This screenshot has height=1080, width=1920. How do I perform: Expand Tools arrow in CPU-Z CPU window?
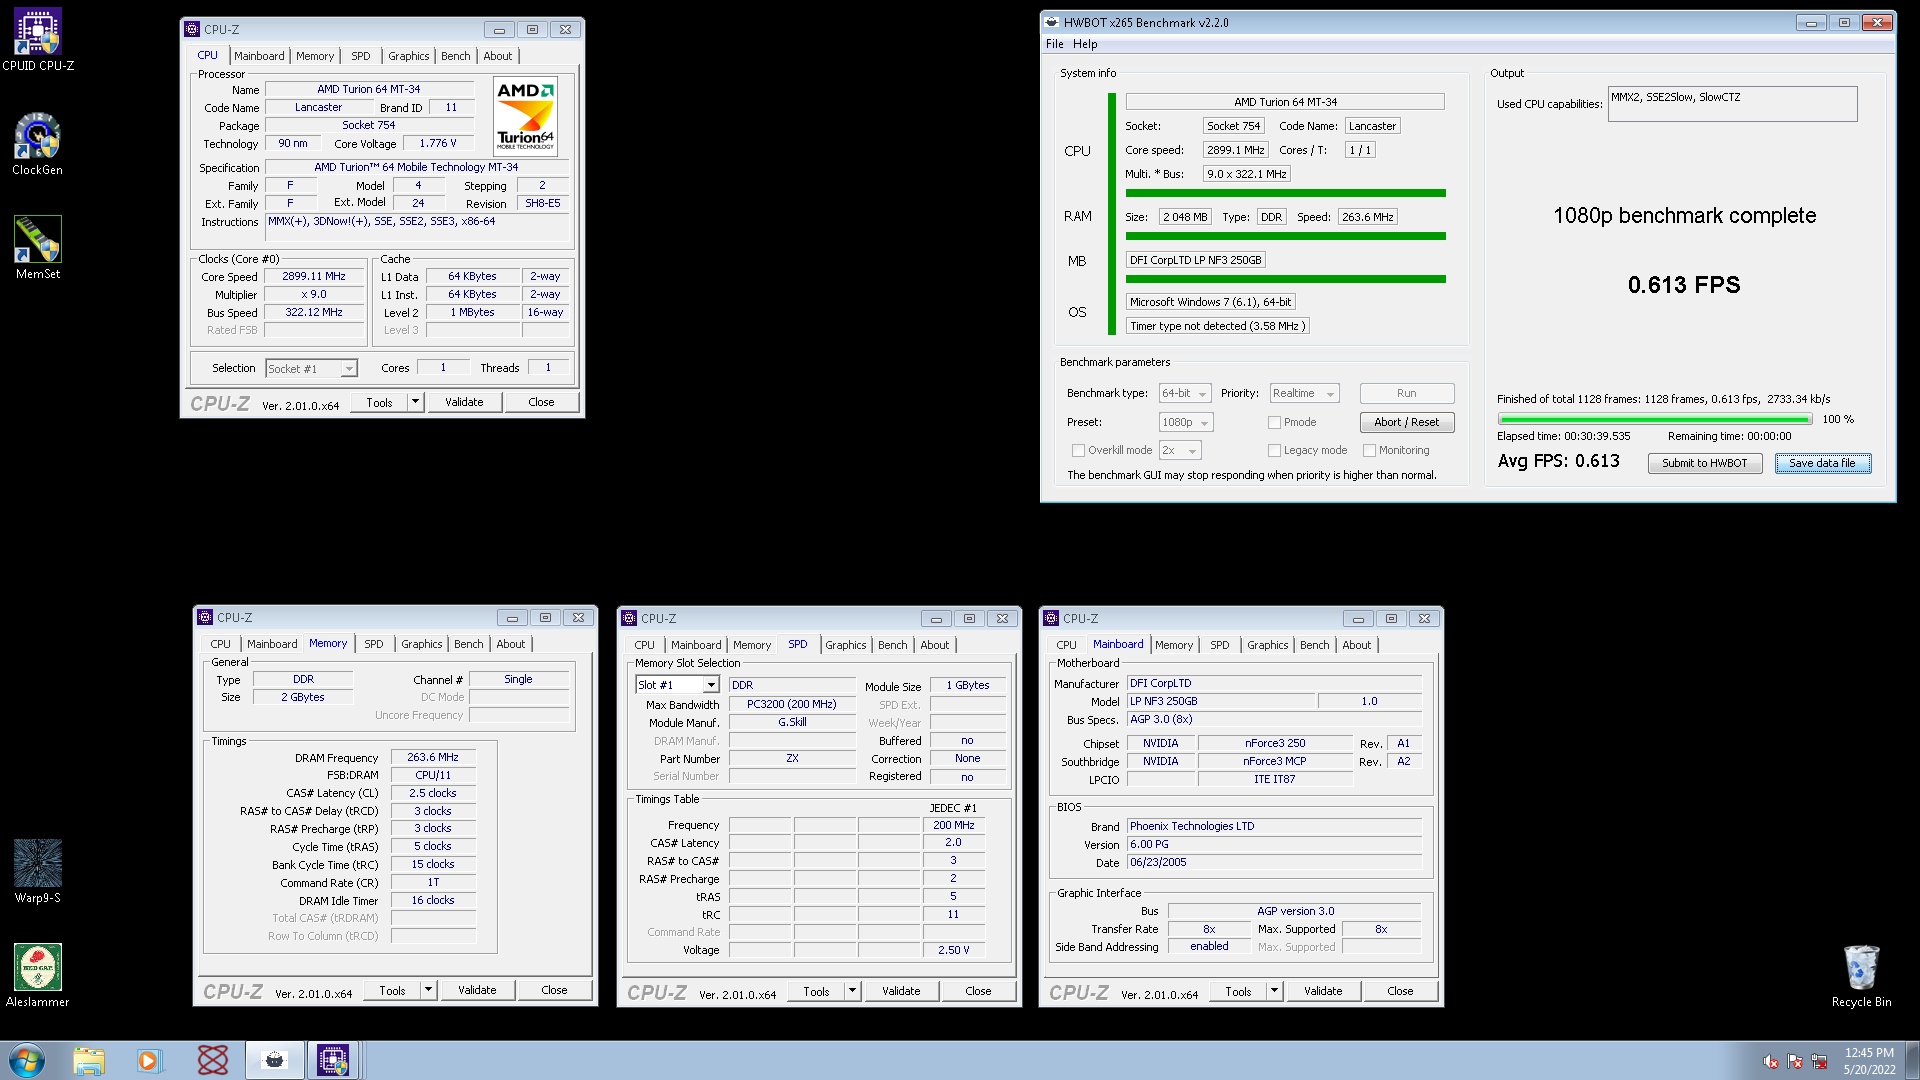tap(416, 402)
